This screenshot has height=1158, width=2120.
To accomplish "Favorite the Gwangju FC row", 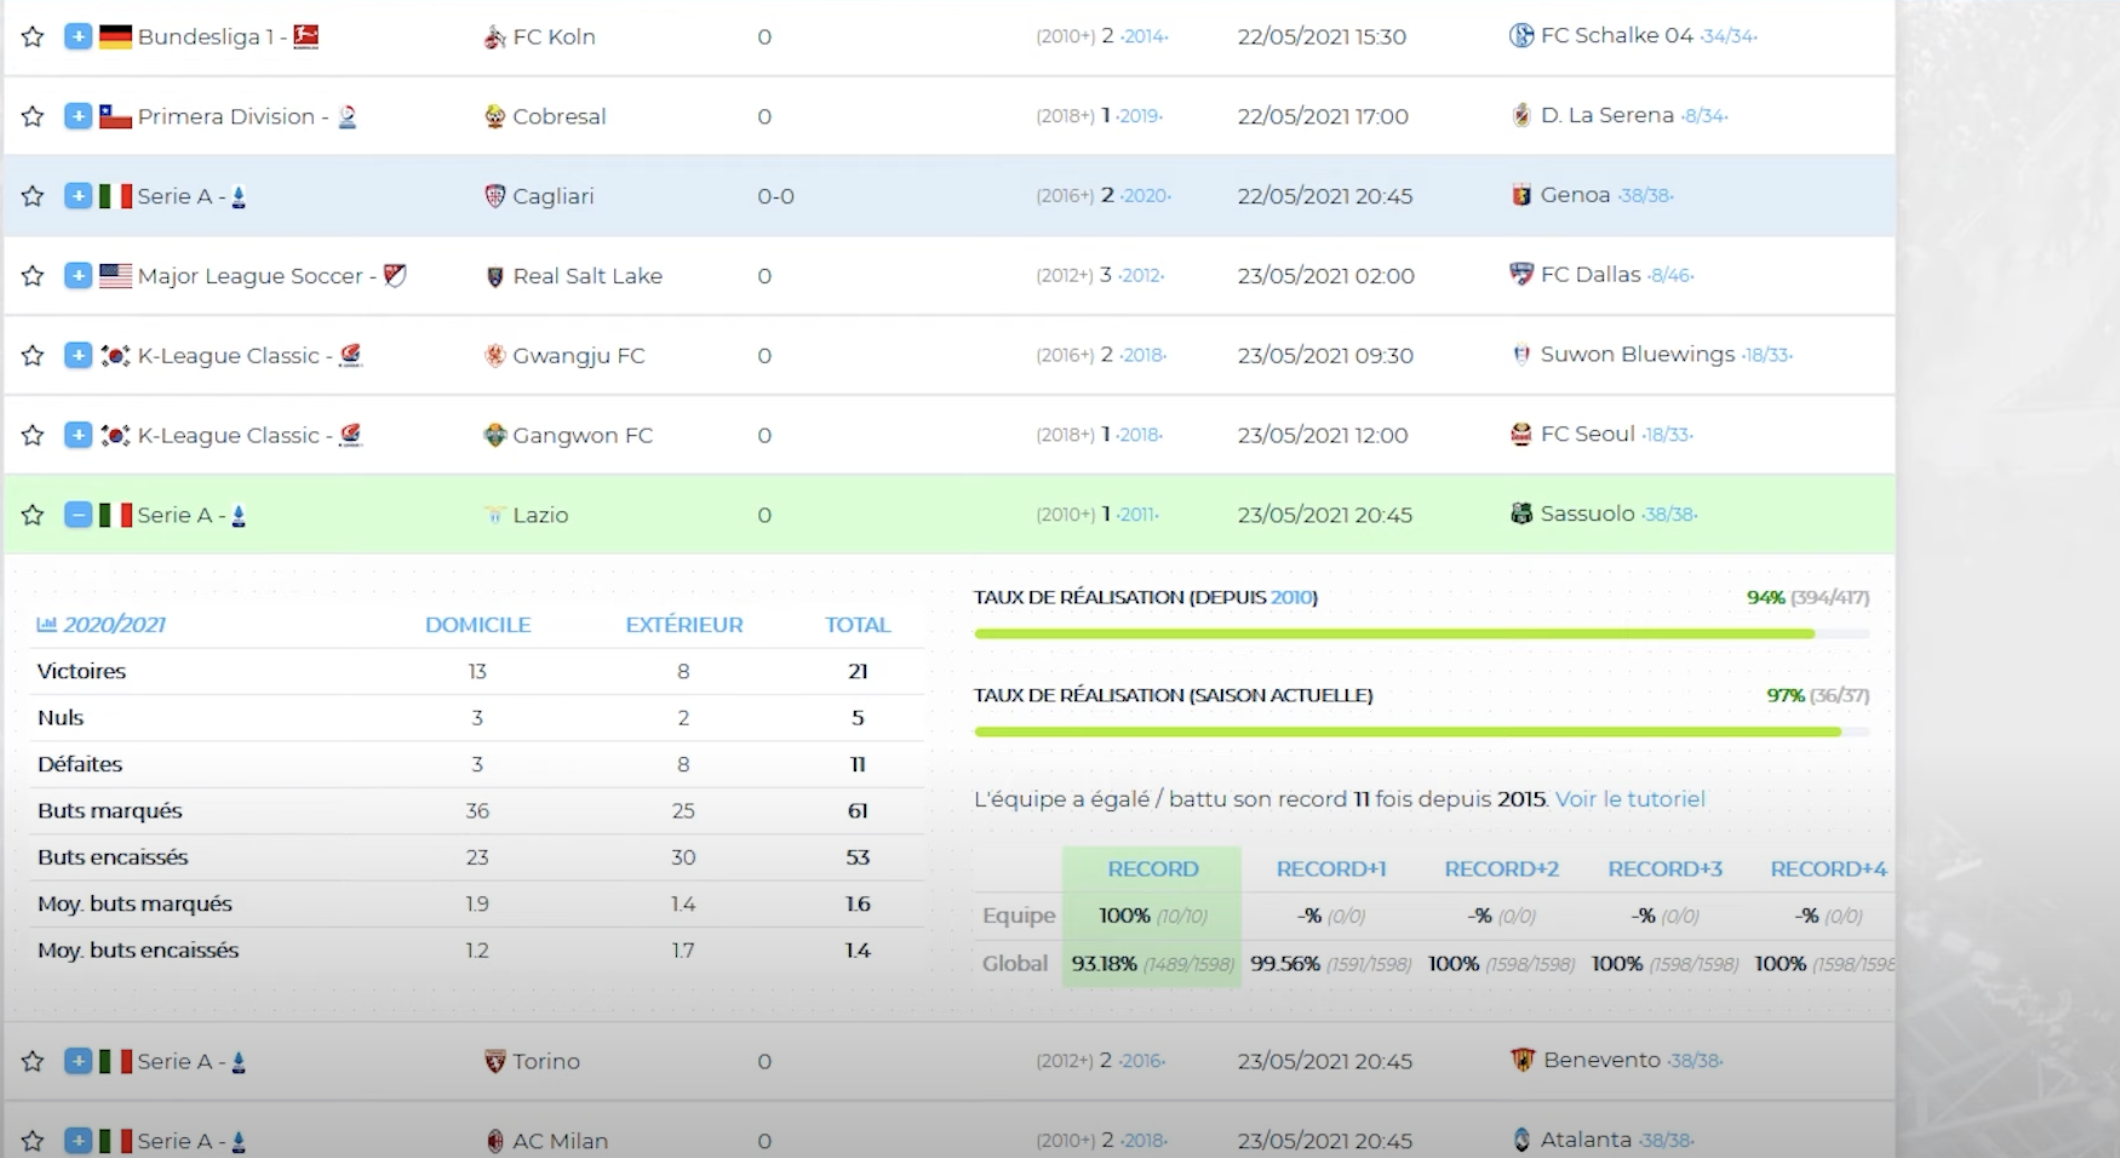I will point(32,356).
